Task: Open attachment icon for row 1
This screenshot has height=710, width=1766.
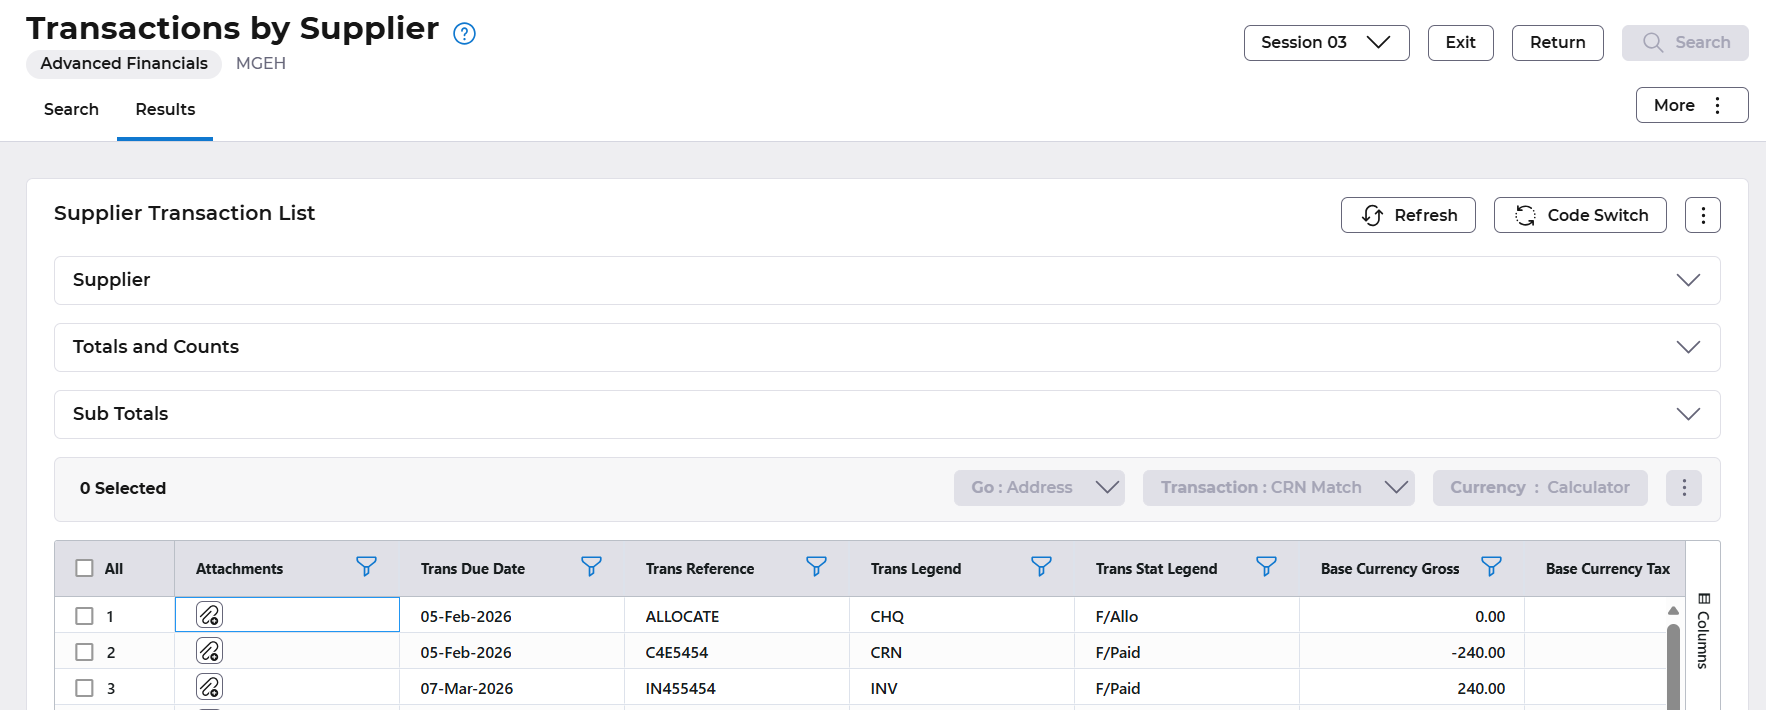Action: pos(209,615)
